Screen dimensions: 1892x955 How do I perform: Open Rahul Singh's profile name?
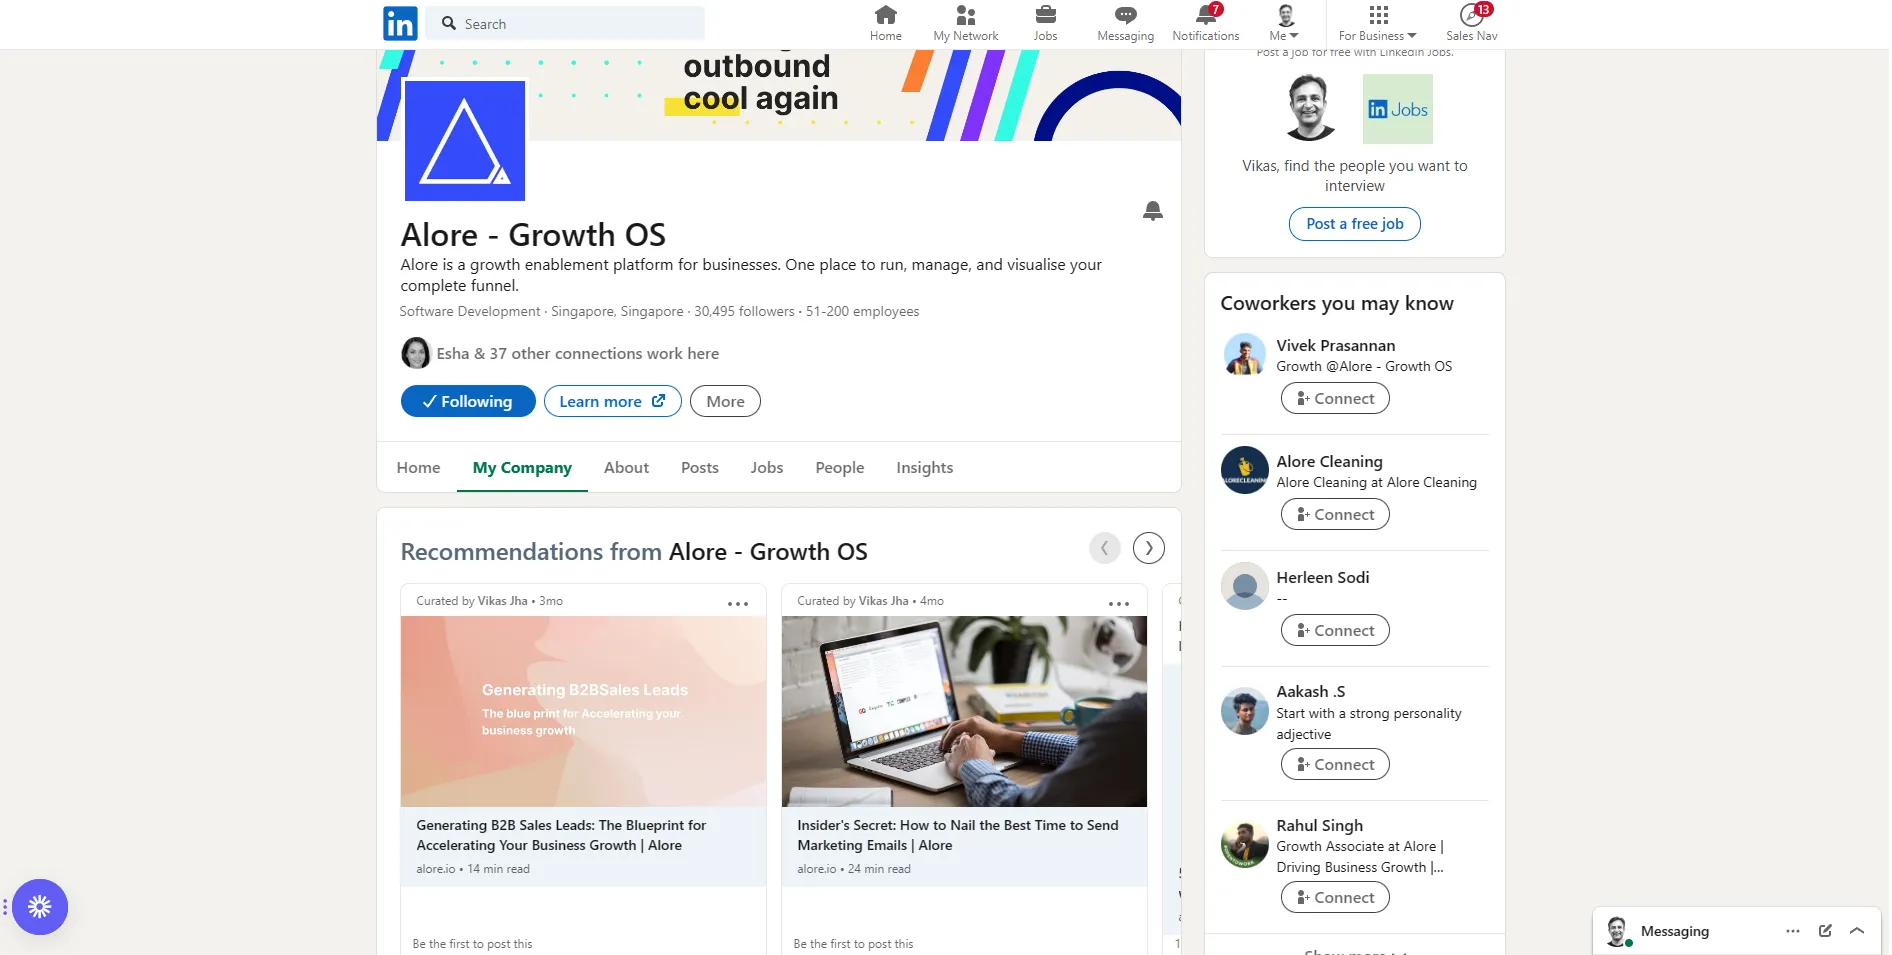click(x=1319, y=825)
